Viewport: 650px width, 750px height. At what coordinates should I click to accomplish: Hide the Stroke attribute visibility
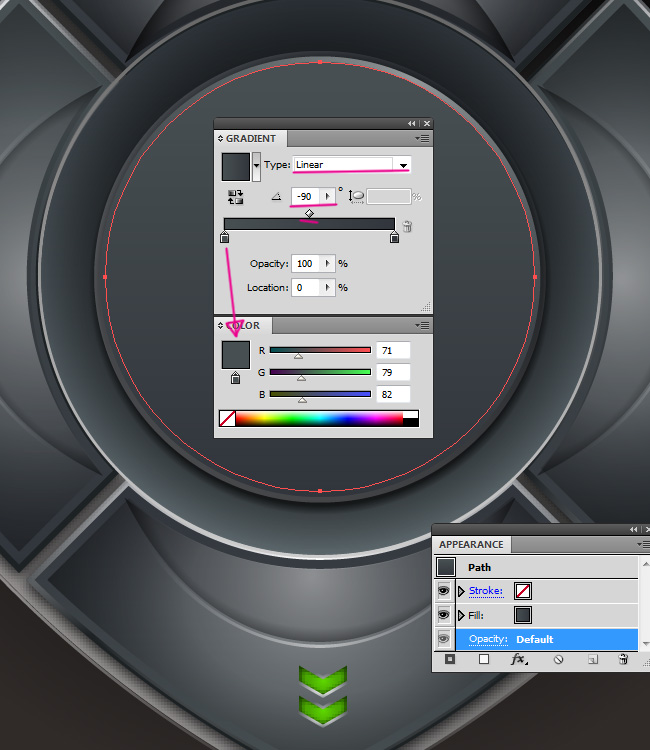point(443,591)
